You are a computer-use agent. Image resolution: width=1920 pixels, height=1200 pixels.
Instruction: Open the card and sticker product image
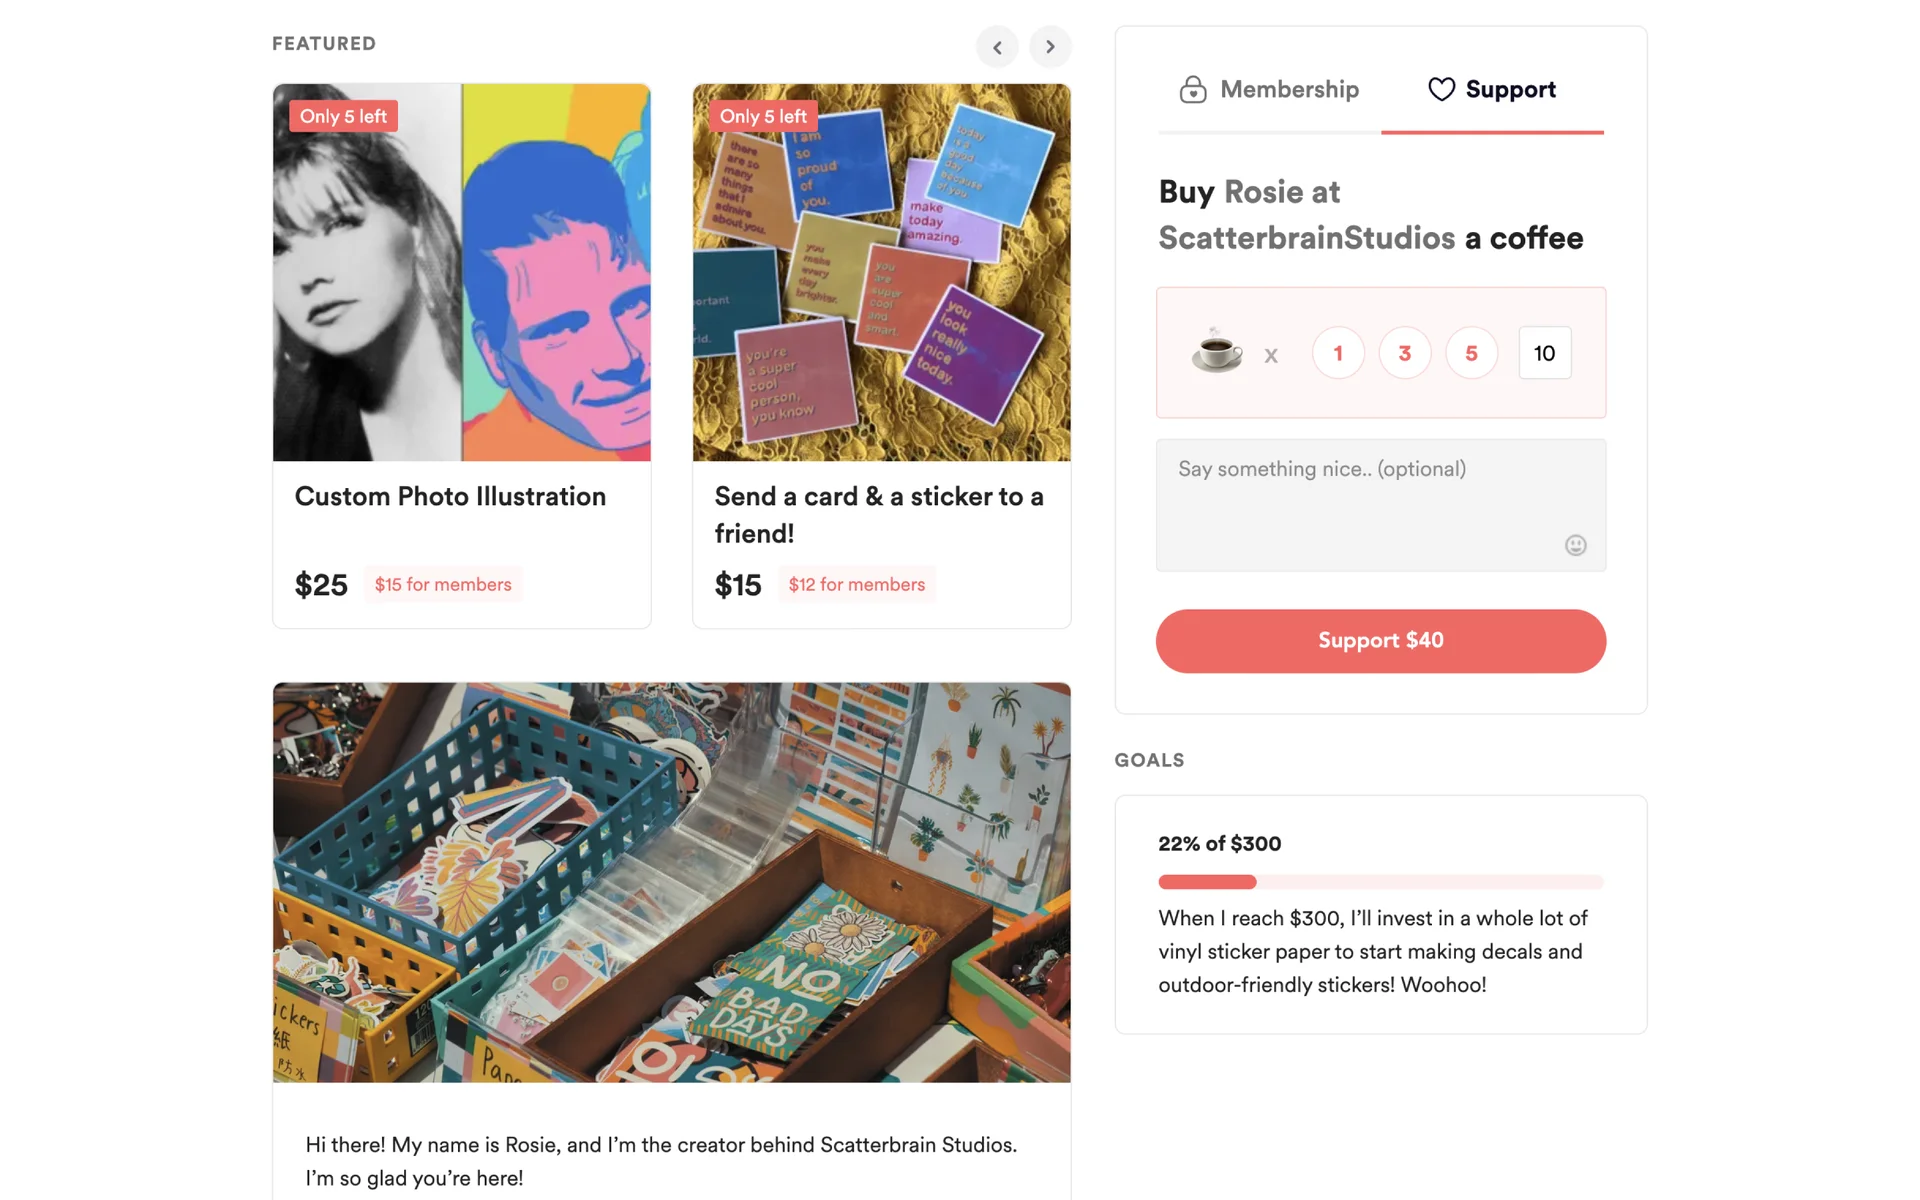pos(881,272)
